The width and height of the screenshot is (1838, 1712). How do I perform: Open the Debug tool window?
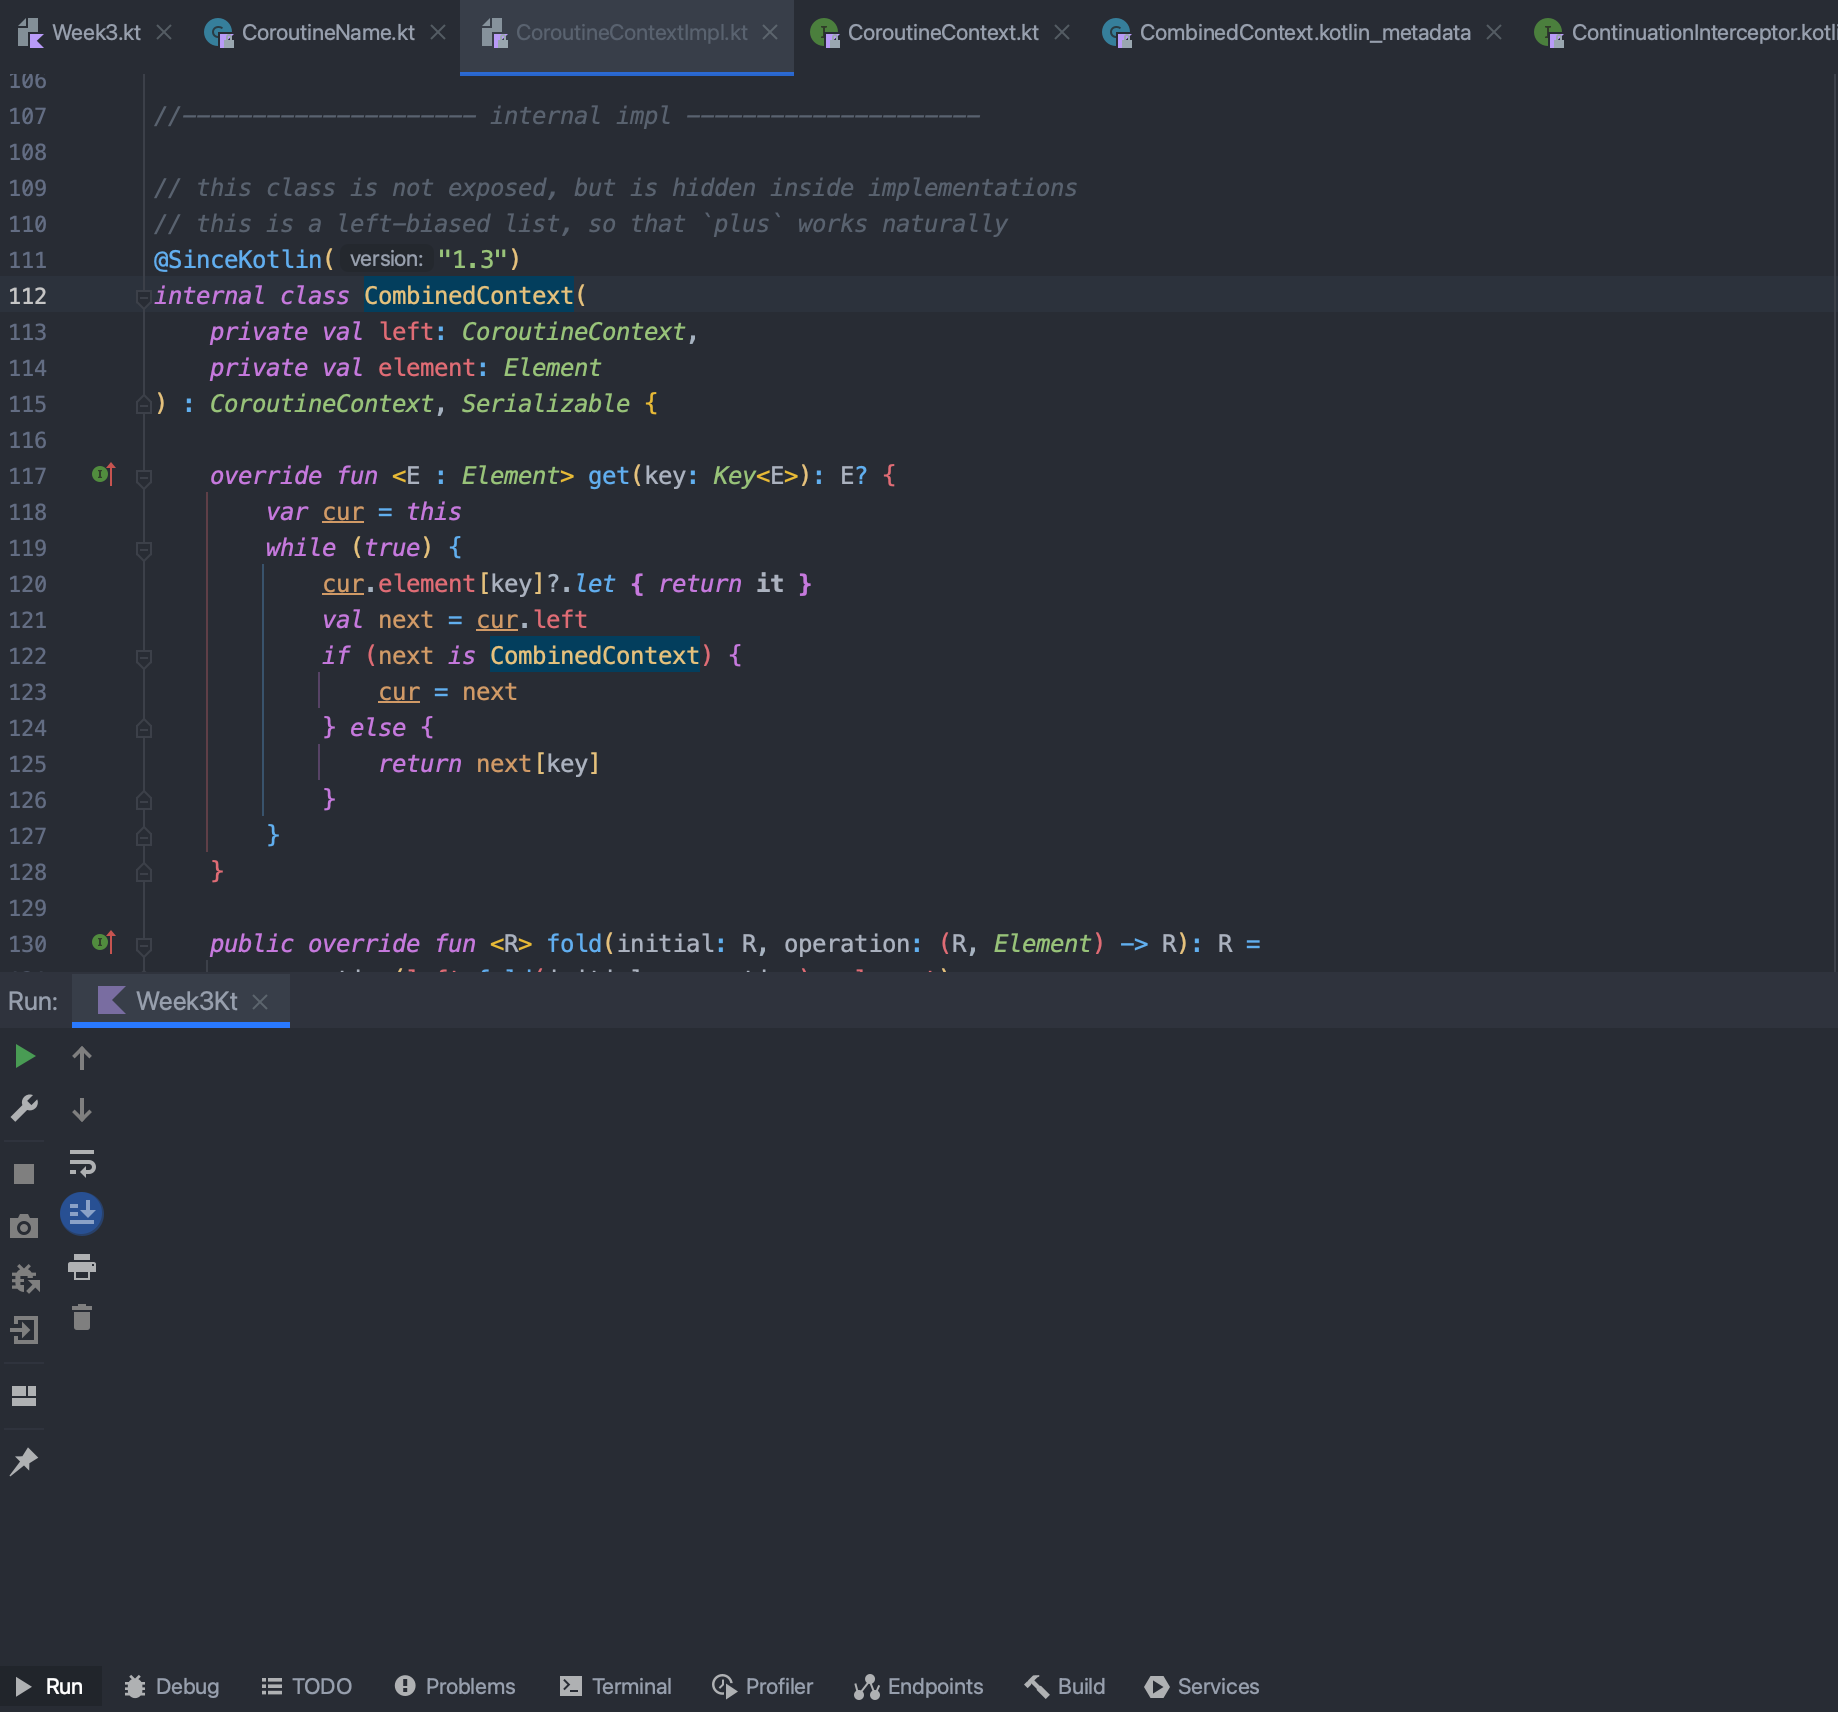pos(171,1686)
